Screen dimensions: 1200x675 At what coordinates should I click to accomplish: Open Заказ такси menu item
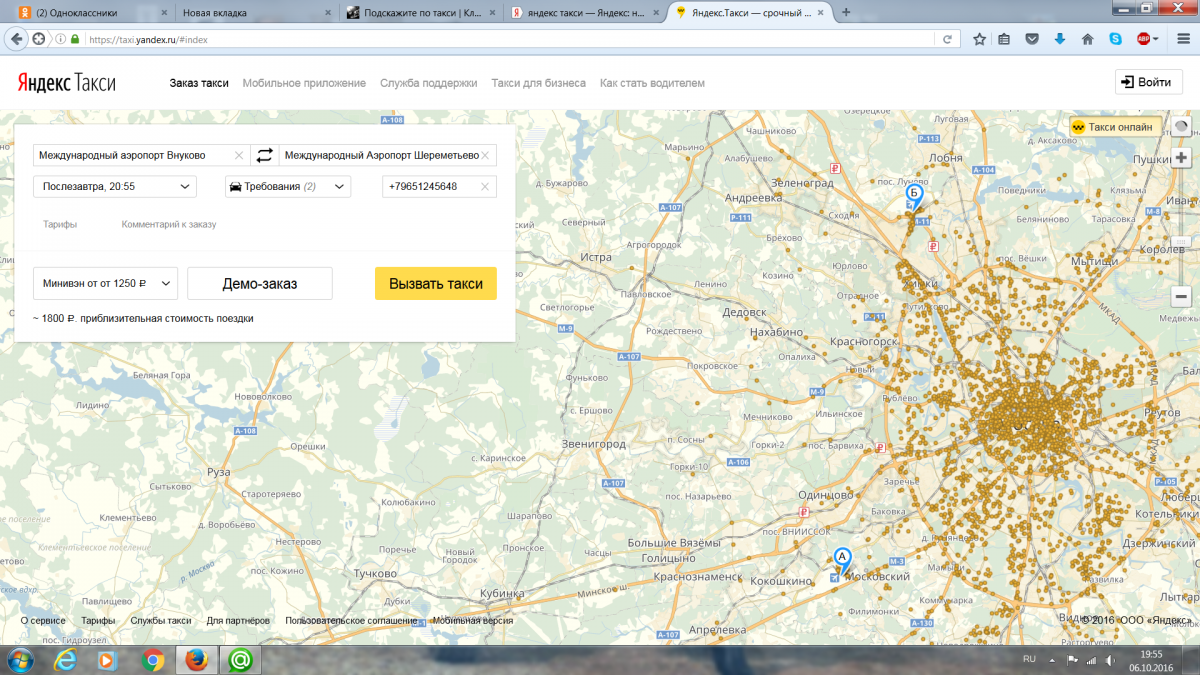tap(199, 83)
